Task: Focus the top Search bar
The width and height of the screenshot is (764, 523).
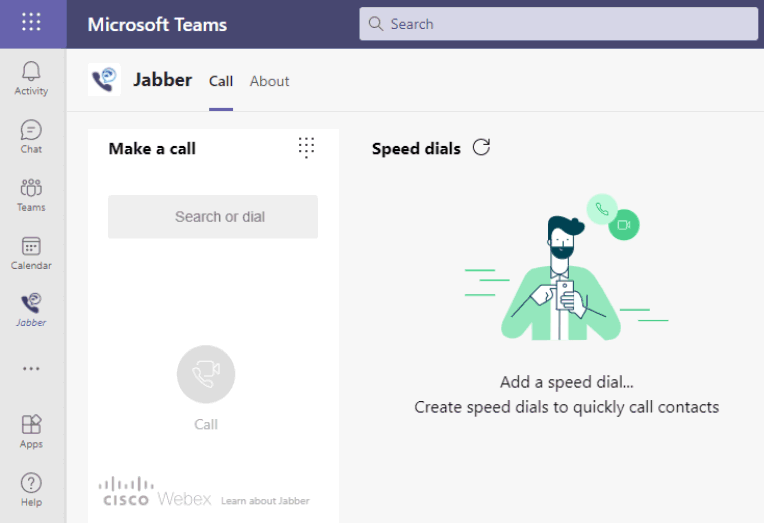Action: (x=558, y=24)
